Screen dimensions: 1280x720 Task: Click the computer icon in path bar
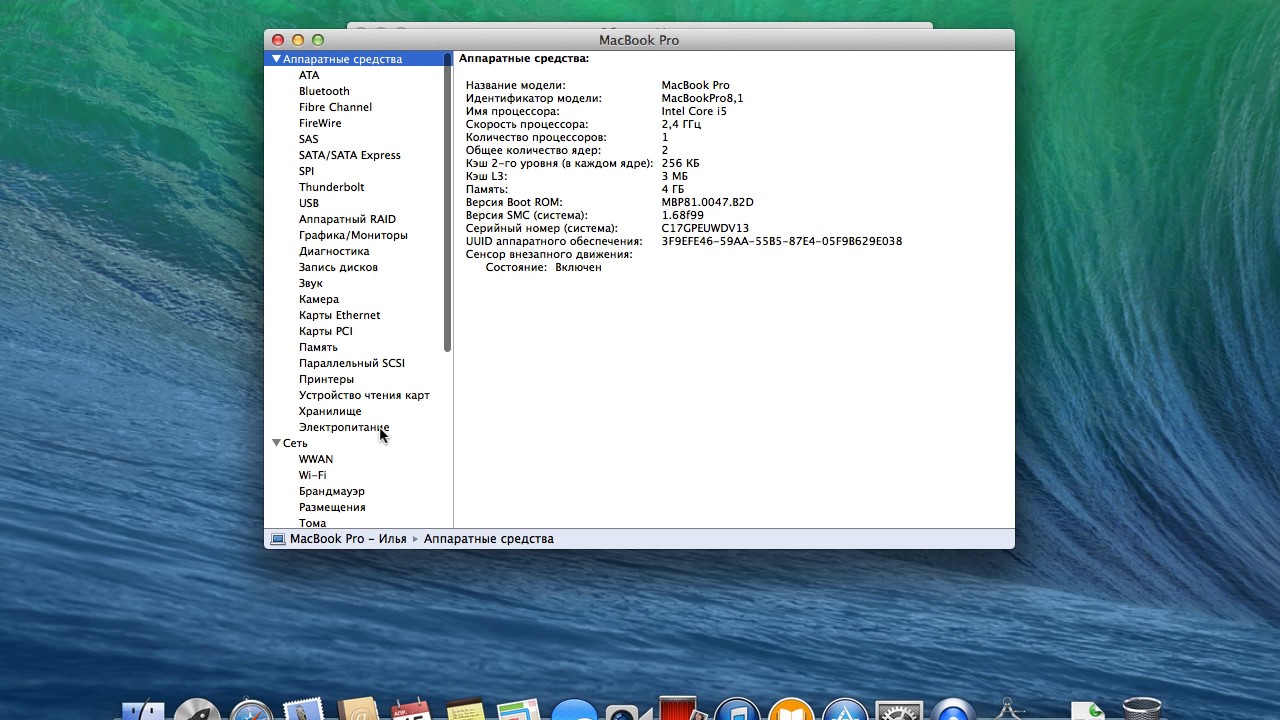[278, 539]
